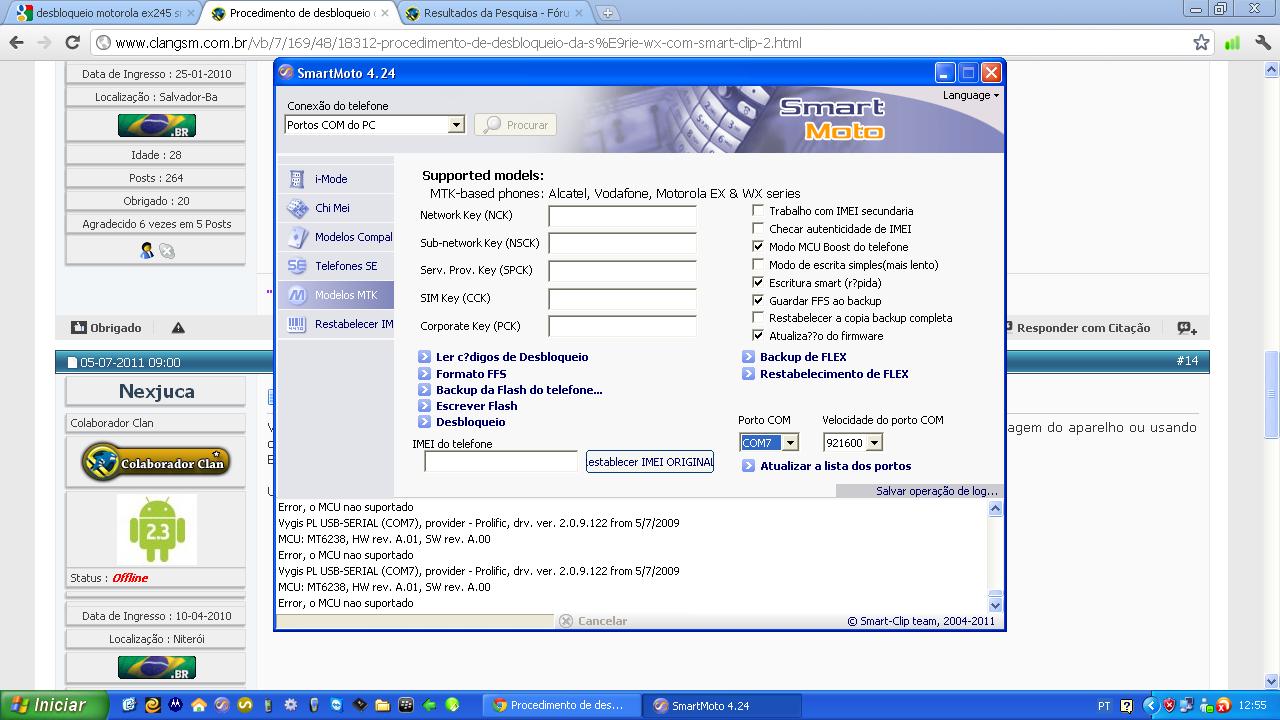Click the Escrever Flash action
Screen dimensions: 1280x720
tap(476, 406)
